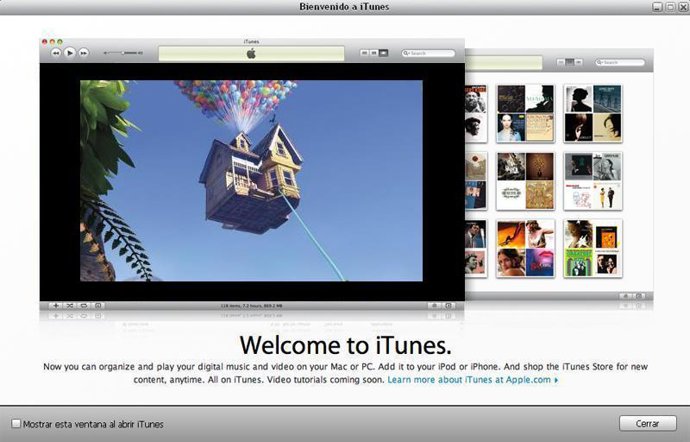
Task: Open the album stack with the green poster cover
Action: 593,249
